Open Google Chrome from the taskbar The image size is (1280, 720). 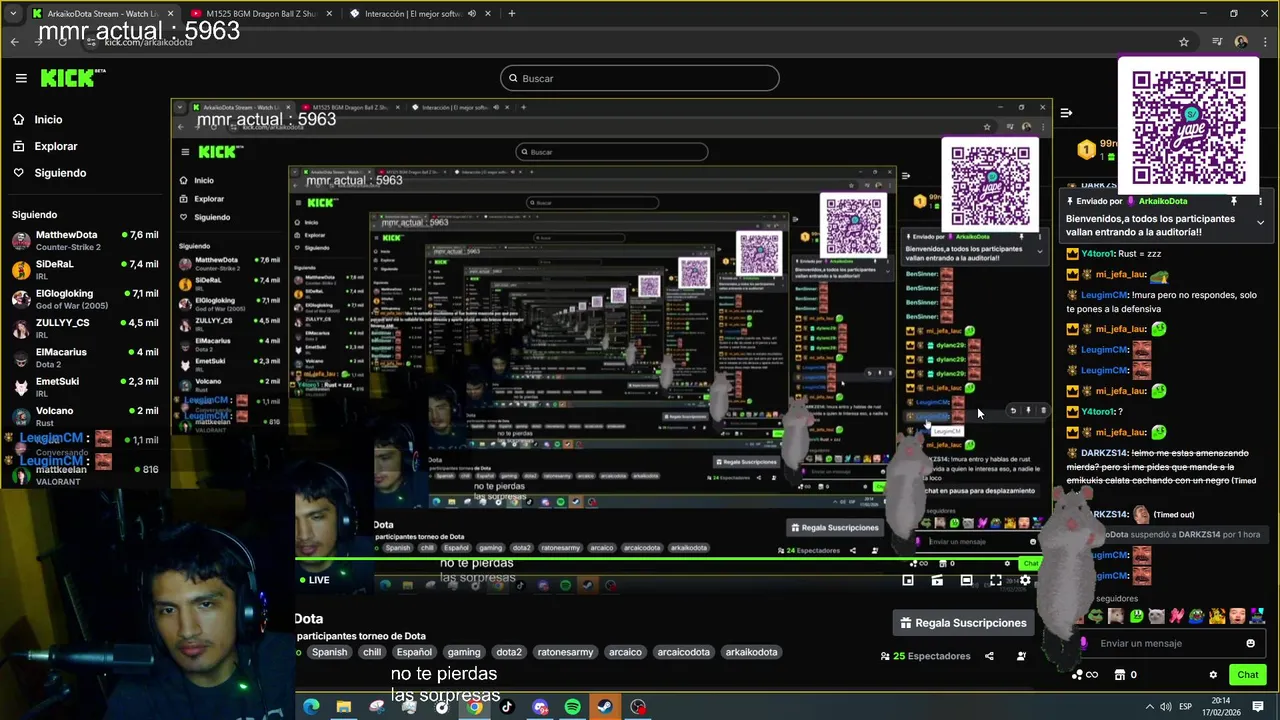click(x=474, y=707)
